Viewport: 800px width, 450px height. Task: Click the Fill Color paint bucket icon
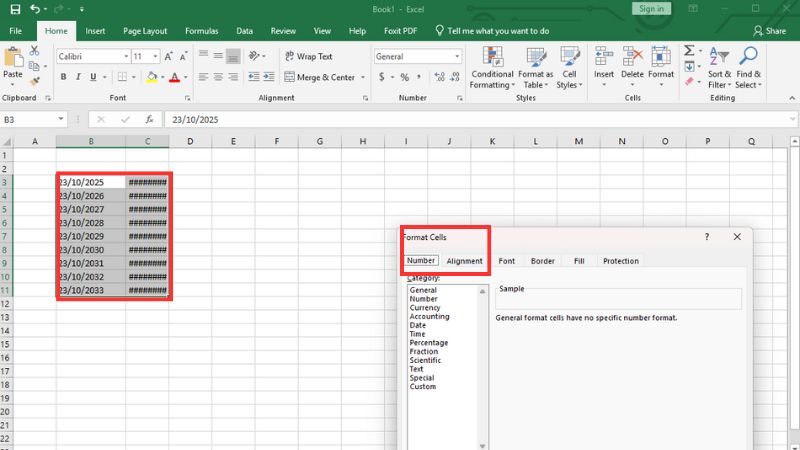pos(151,77)
